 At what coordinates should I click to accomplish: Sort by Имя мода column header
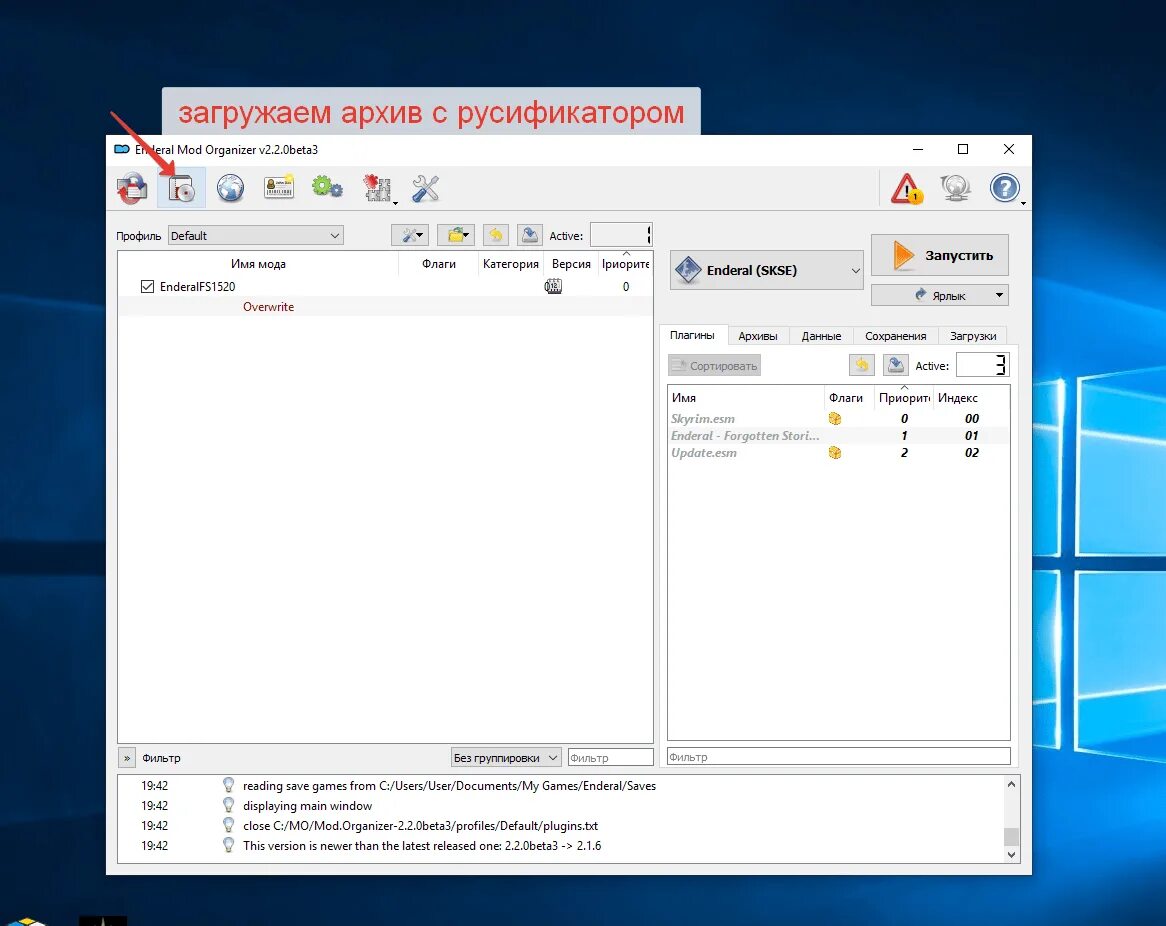pyautogui.click(x=258, y=264)
